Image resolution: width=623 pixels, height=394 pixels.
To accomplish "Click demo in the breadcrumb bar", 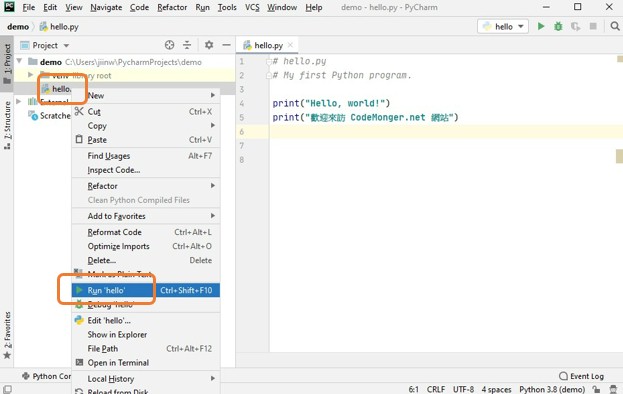I will (x=18, y=27).
